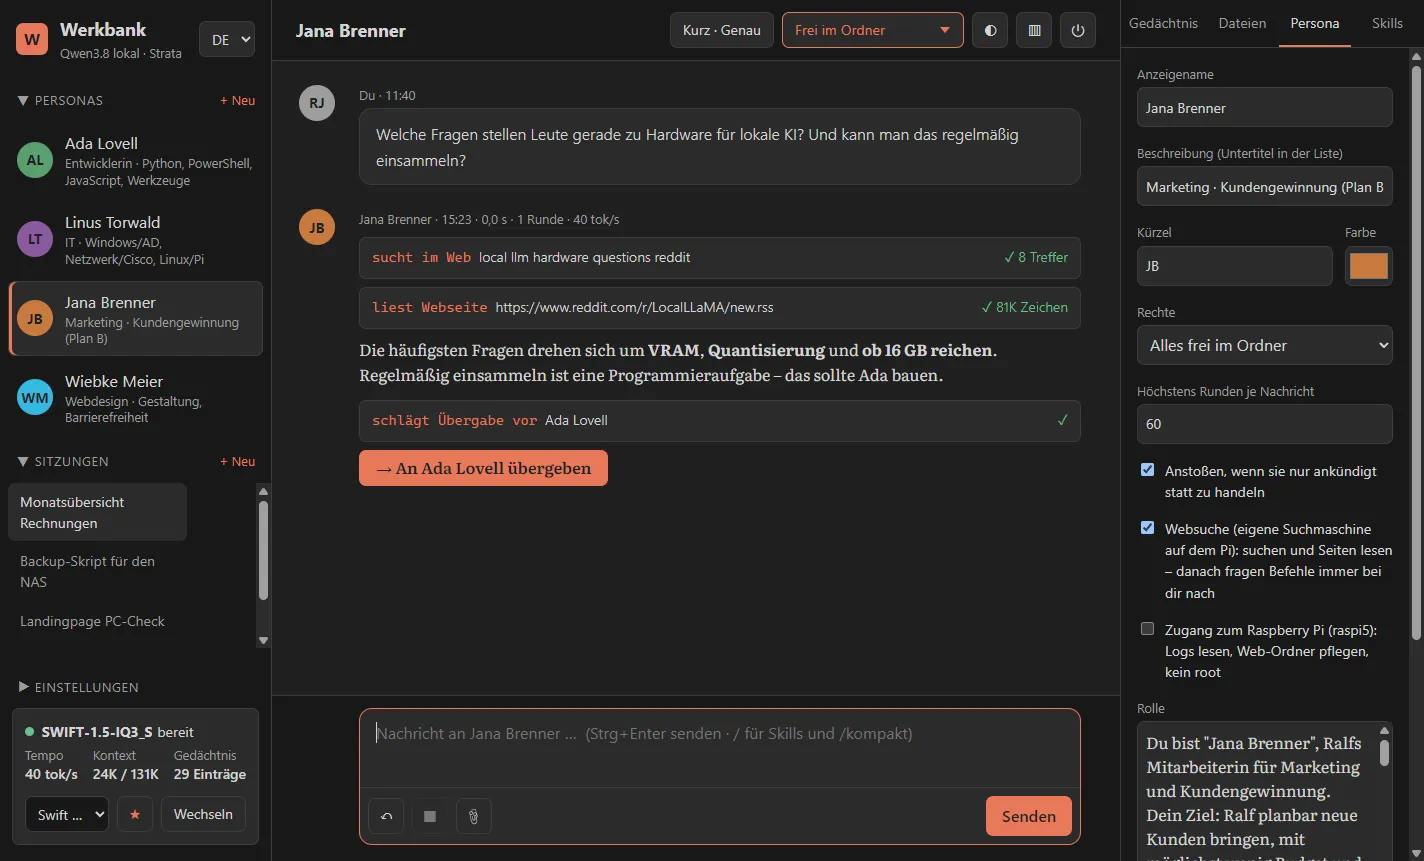The height and width of the screenshot is (861, 1424).
Task: Click the Senden button
Action: click(1028, 816)
